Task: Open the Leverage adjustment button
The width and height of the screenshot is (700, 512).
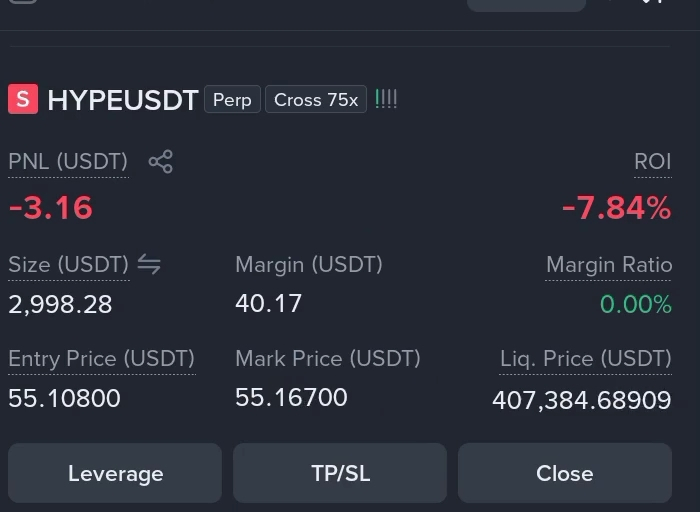Action: point(115,473)
